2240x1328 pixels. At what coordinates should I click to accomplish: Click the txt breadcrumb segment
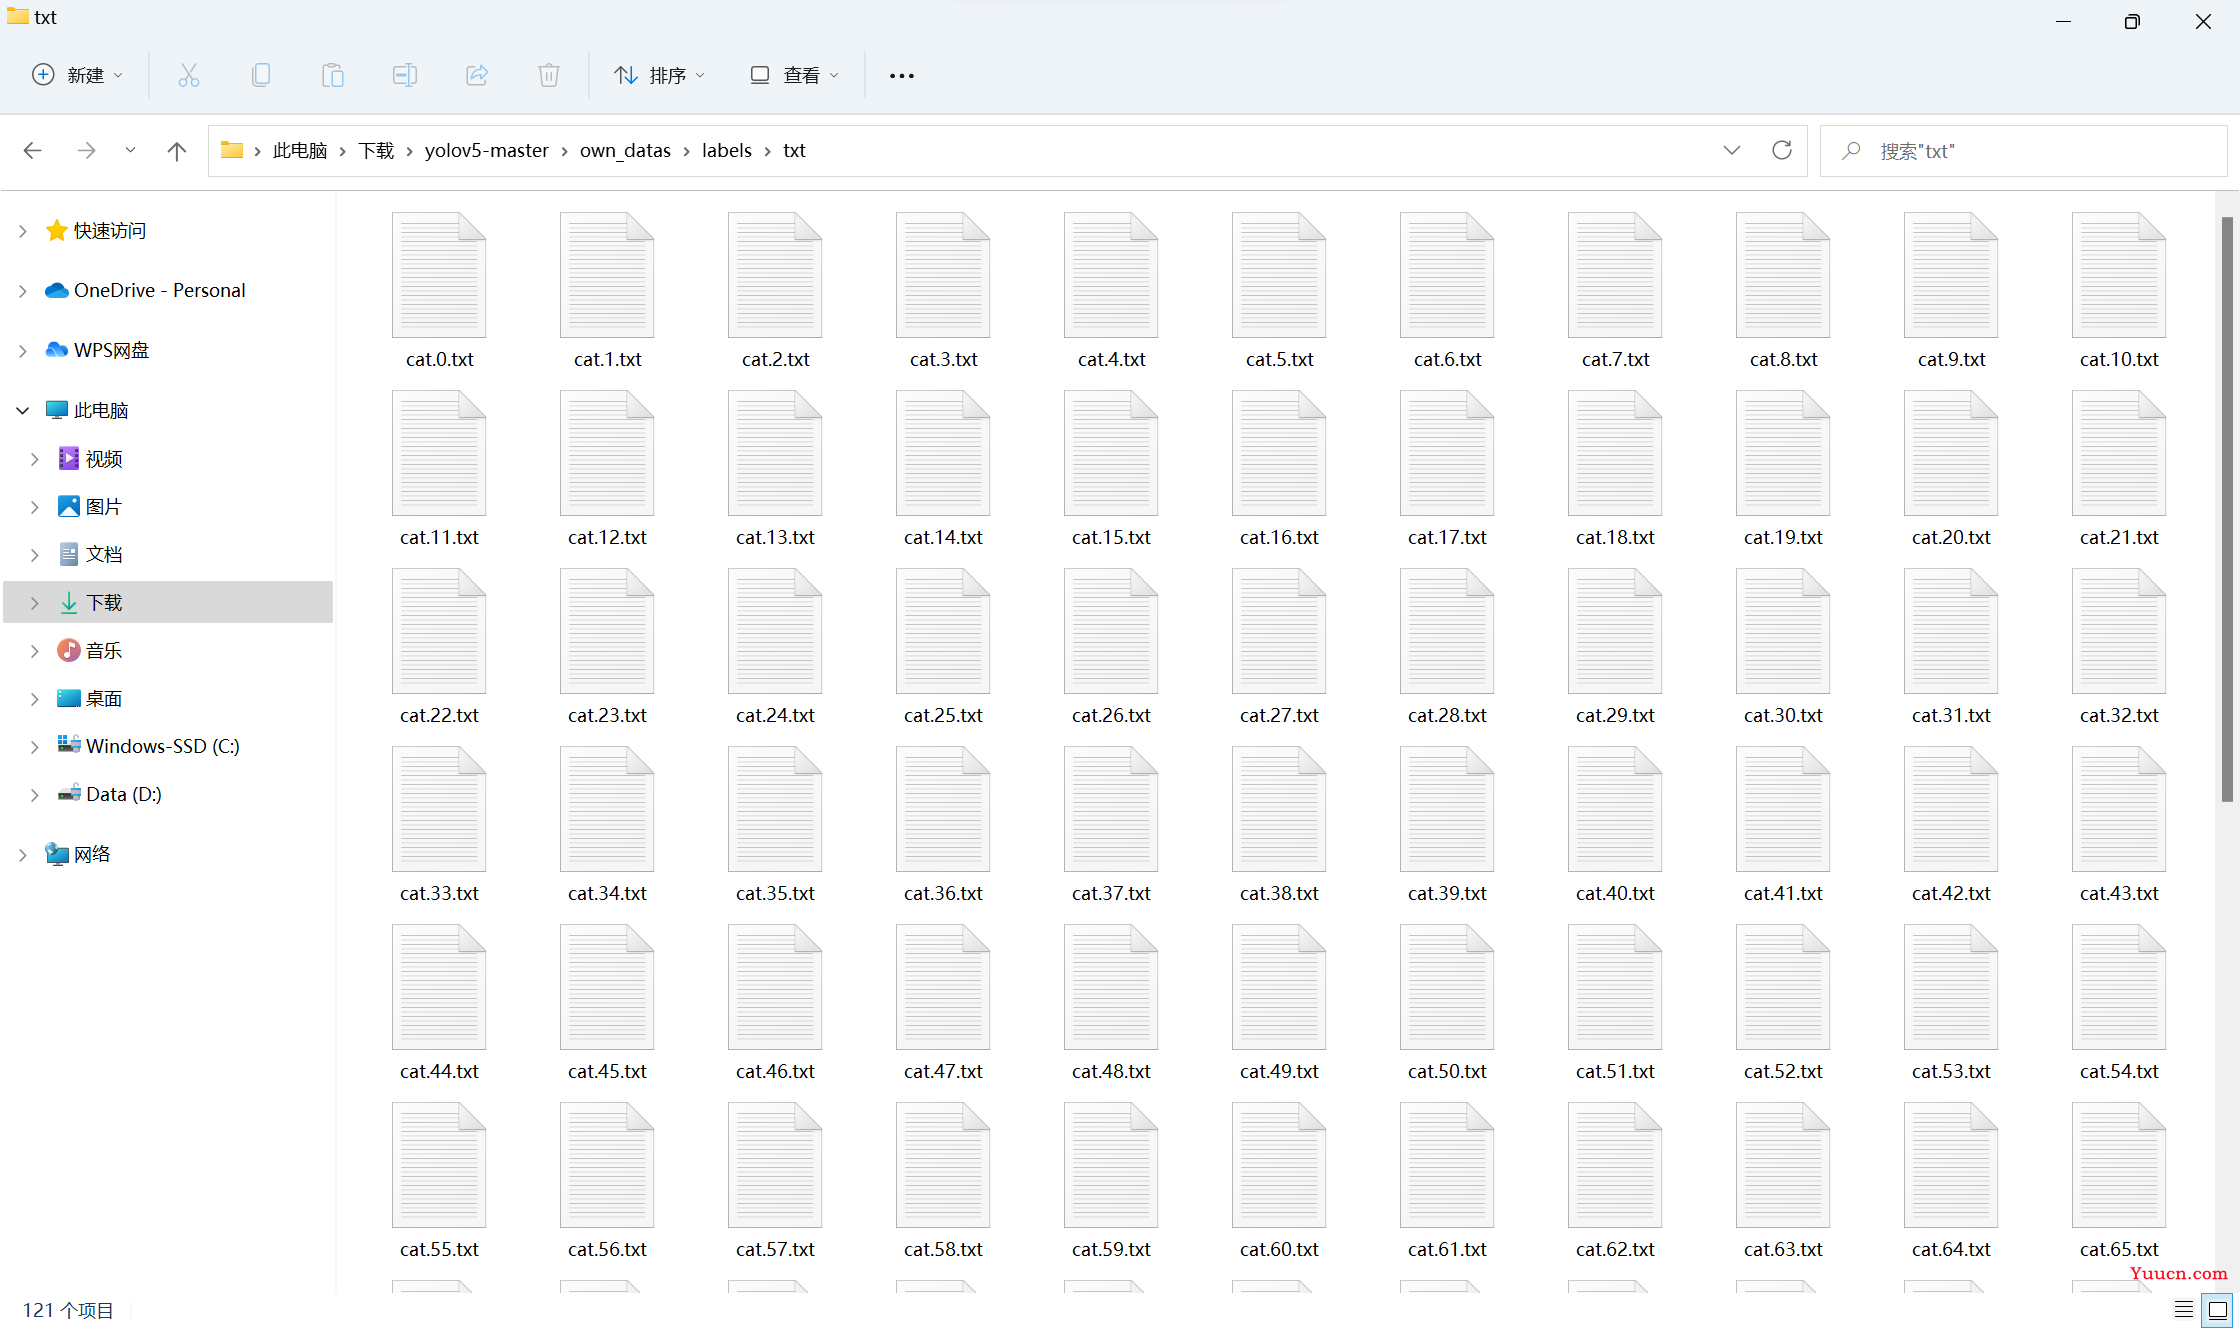point(794,150)
